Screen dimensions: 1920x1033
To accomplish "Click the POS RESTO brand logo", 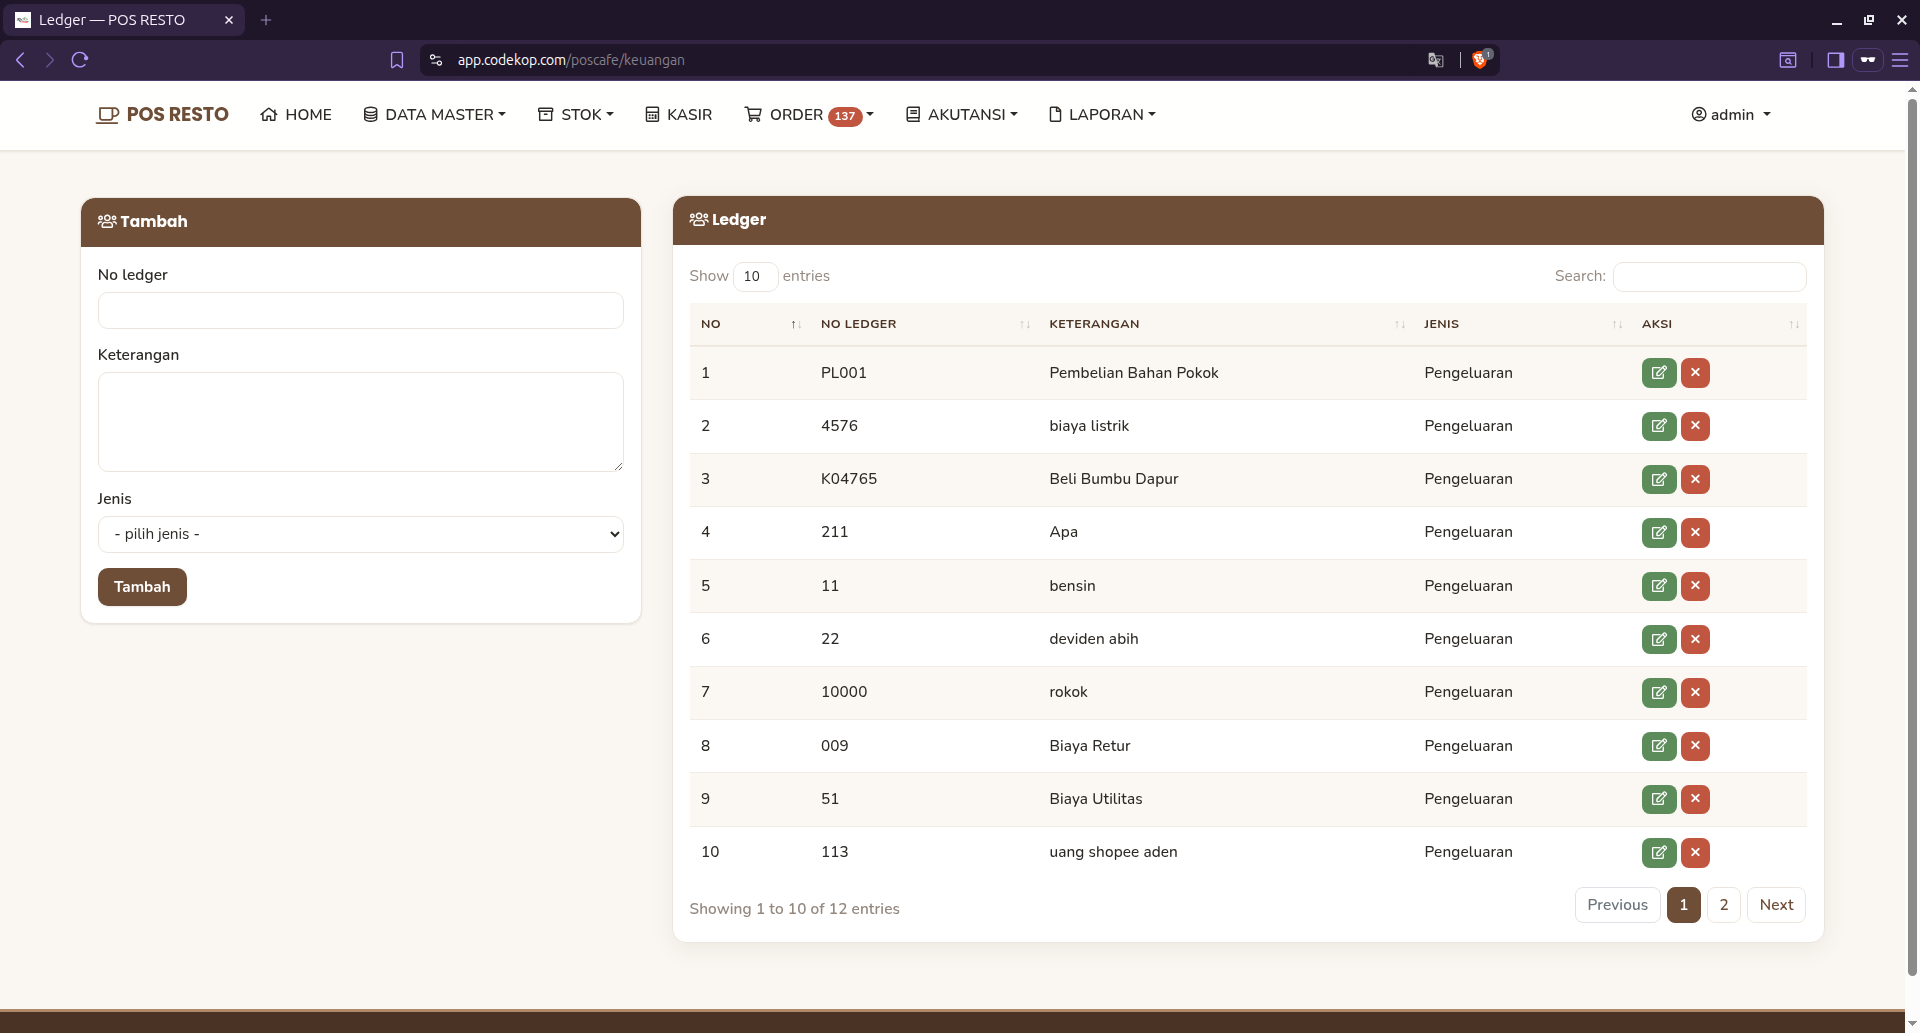I will tap(162, 115).
